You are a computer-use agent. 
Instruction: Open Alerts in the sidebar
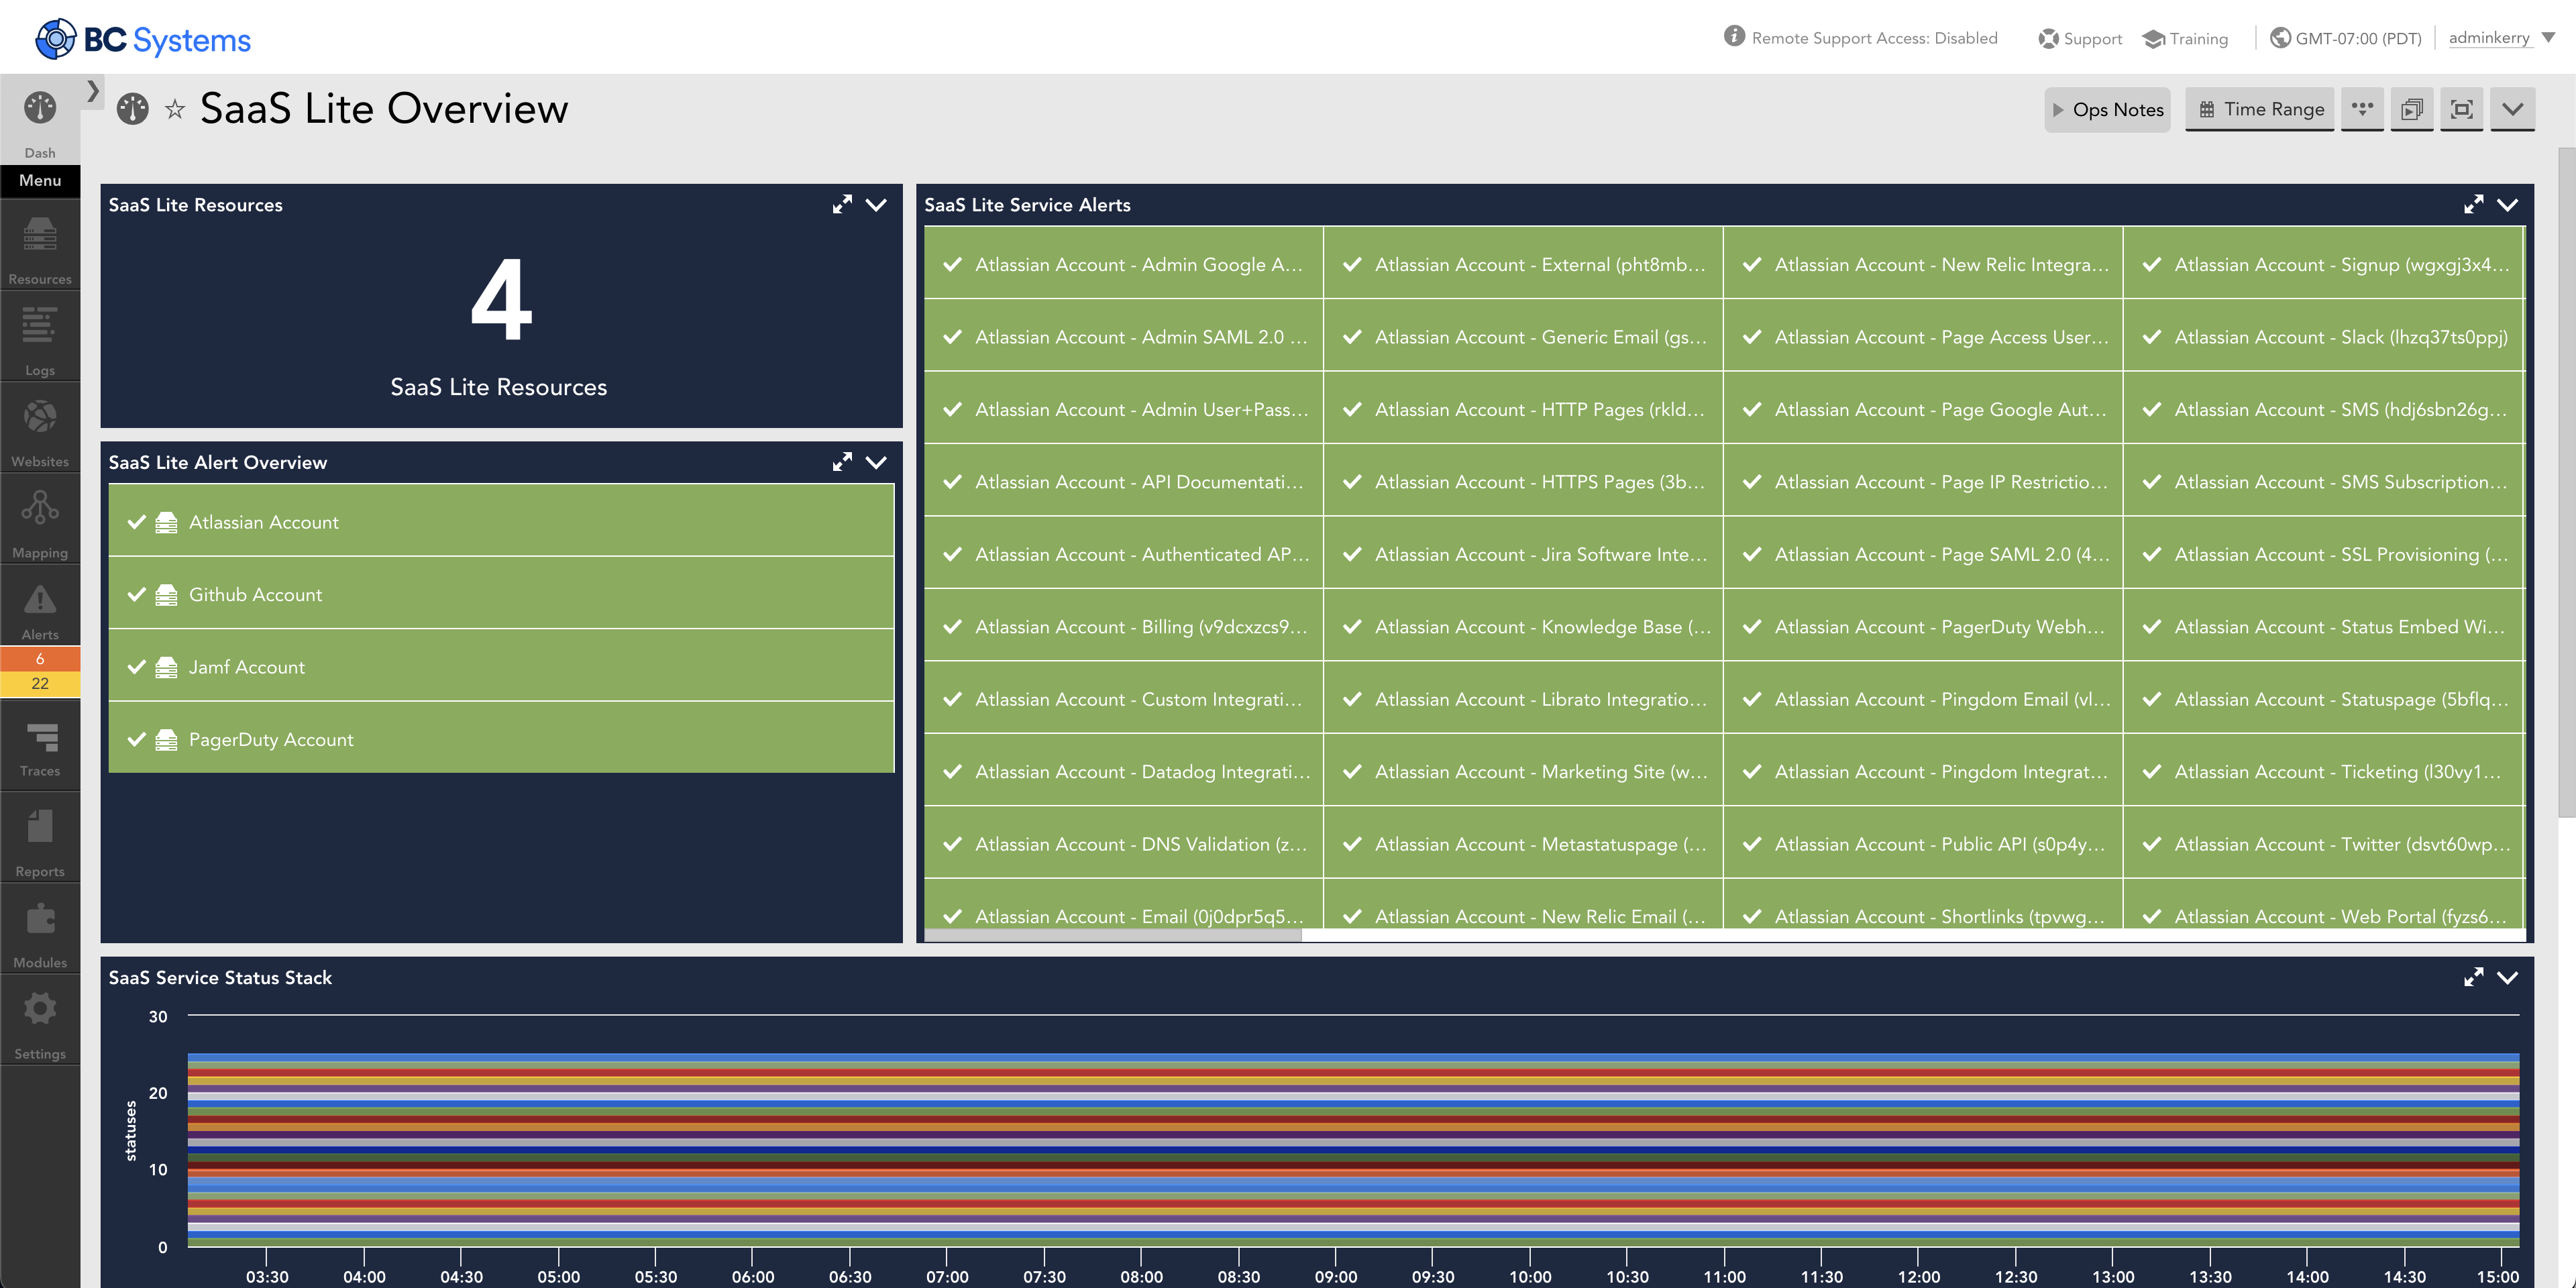40,606
